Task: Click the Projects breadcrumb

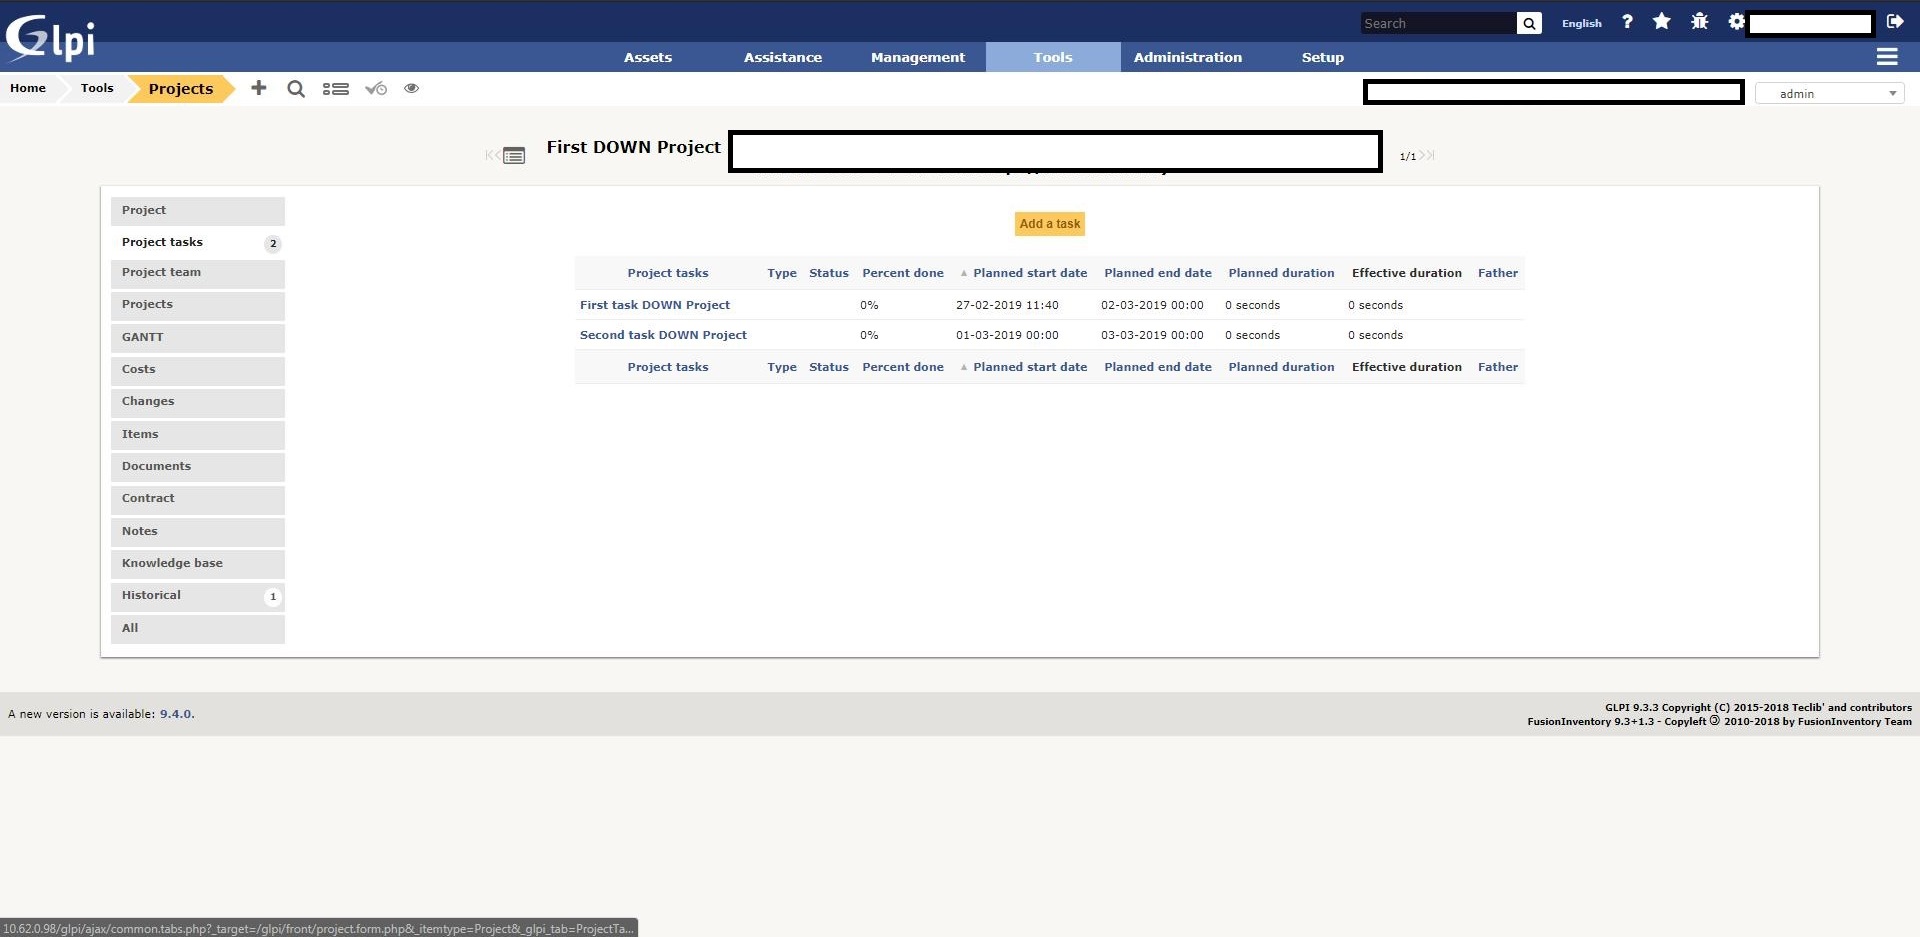Action: [181, 89]
